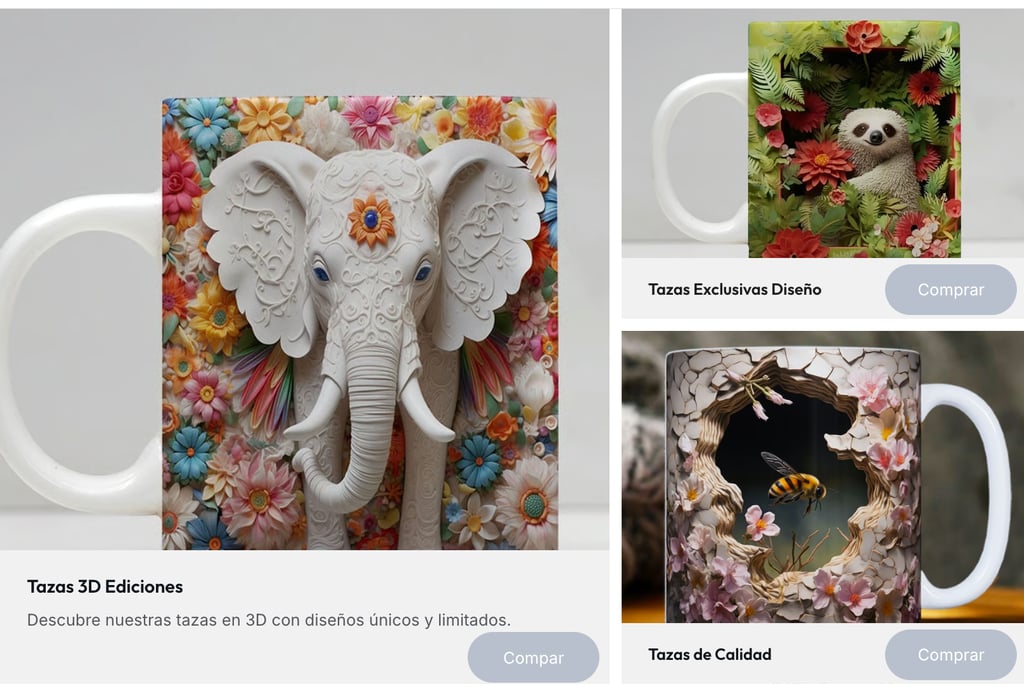Open the white elephant mug image

coord(304,279)
